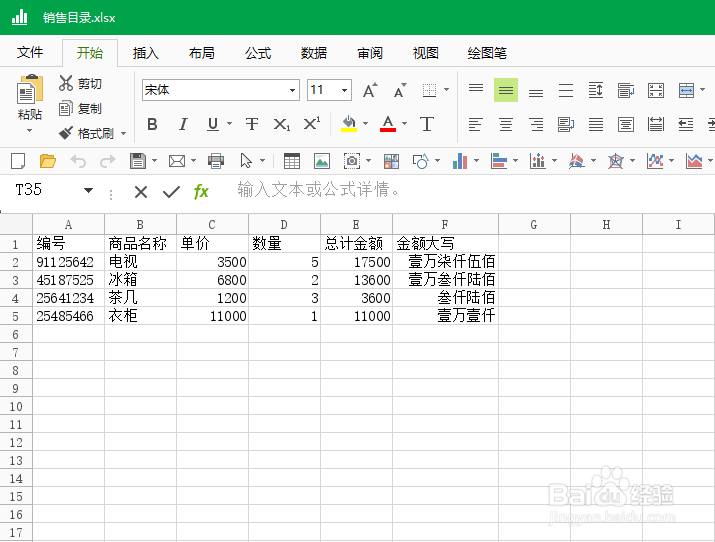The height and width of the screenshot is (542, 715).
Task: Click the large T text format icon
Action: 427,124
